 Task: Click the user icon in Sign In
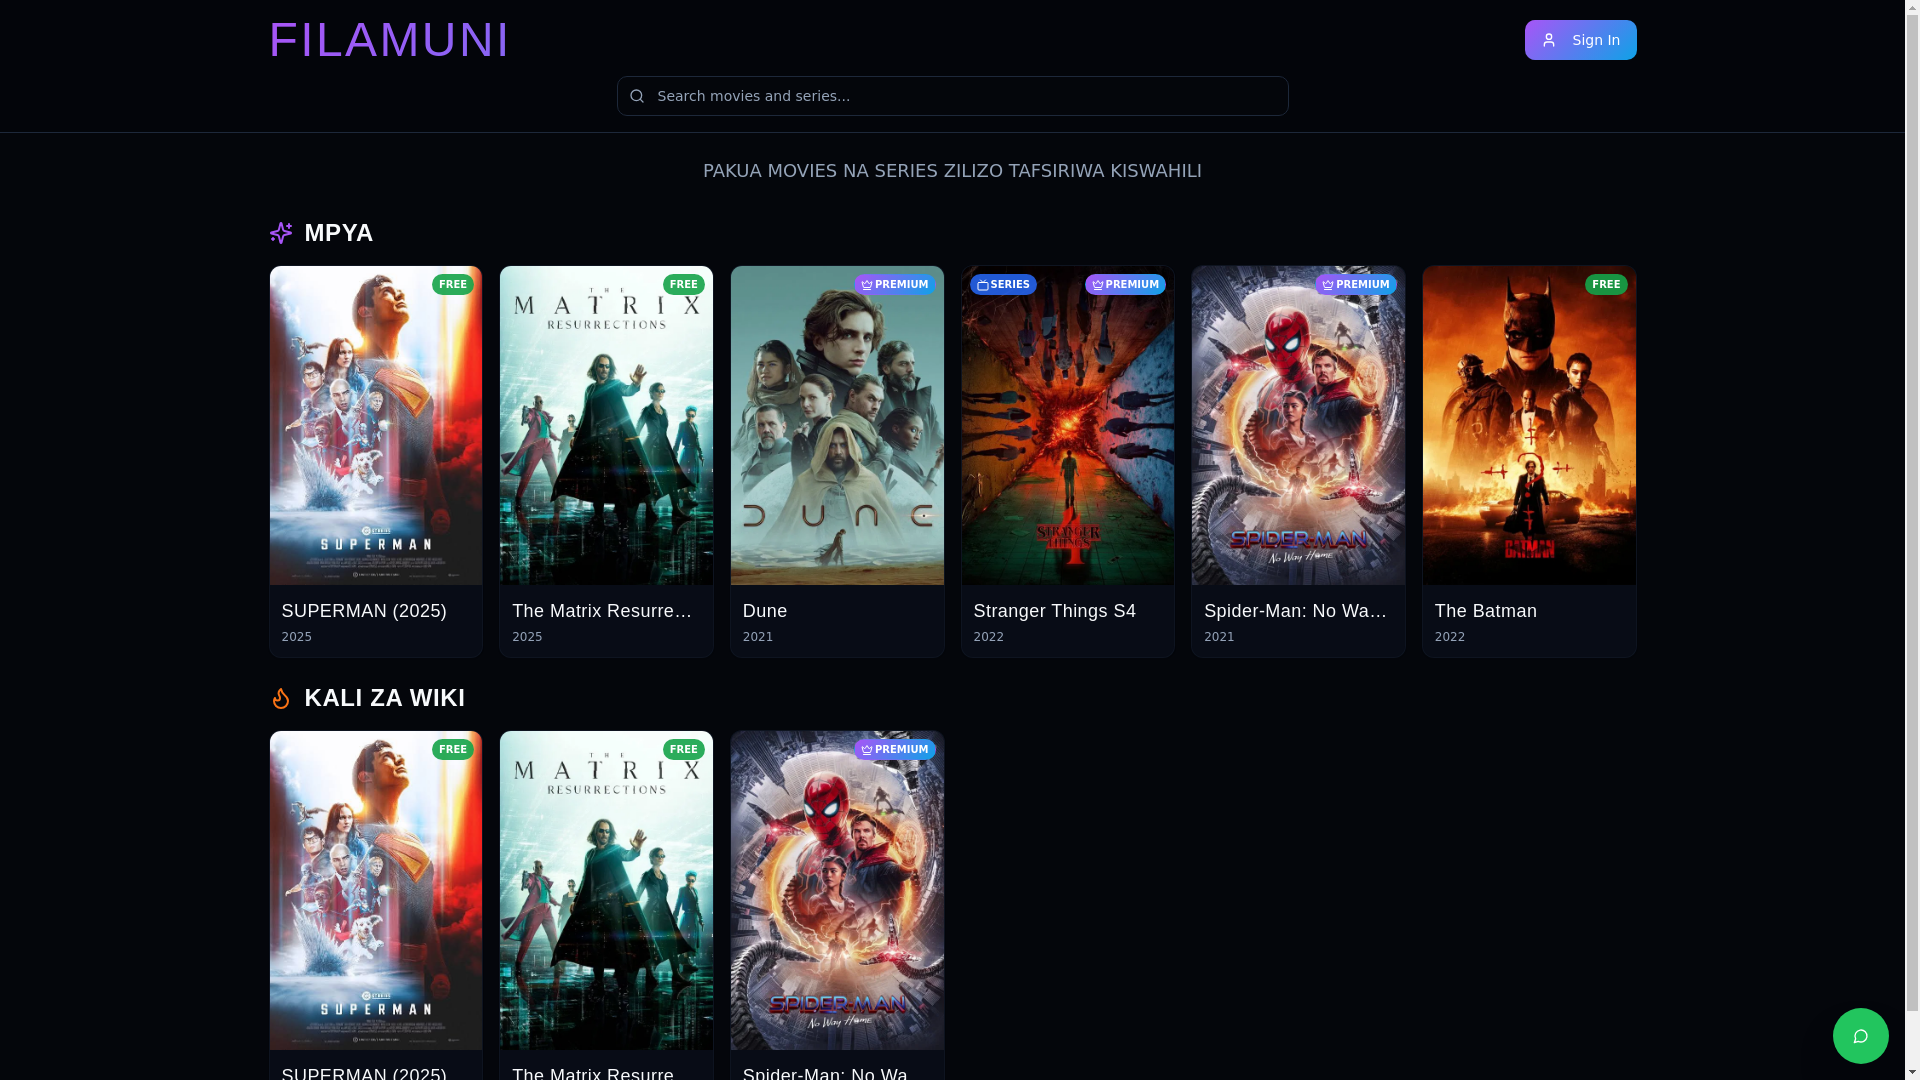click(x=1548, y=40)
